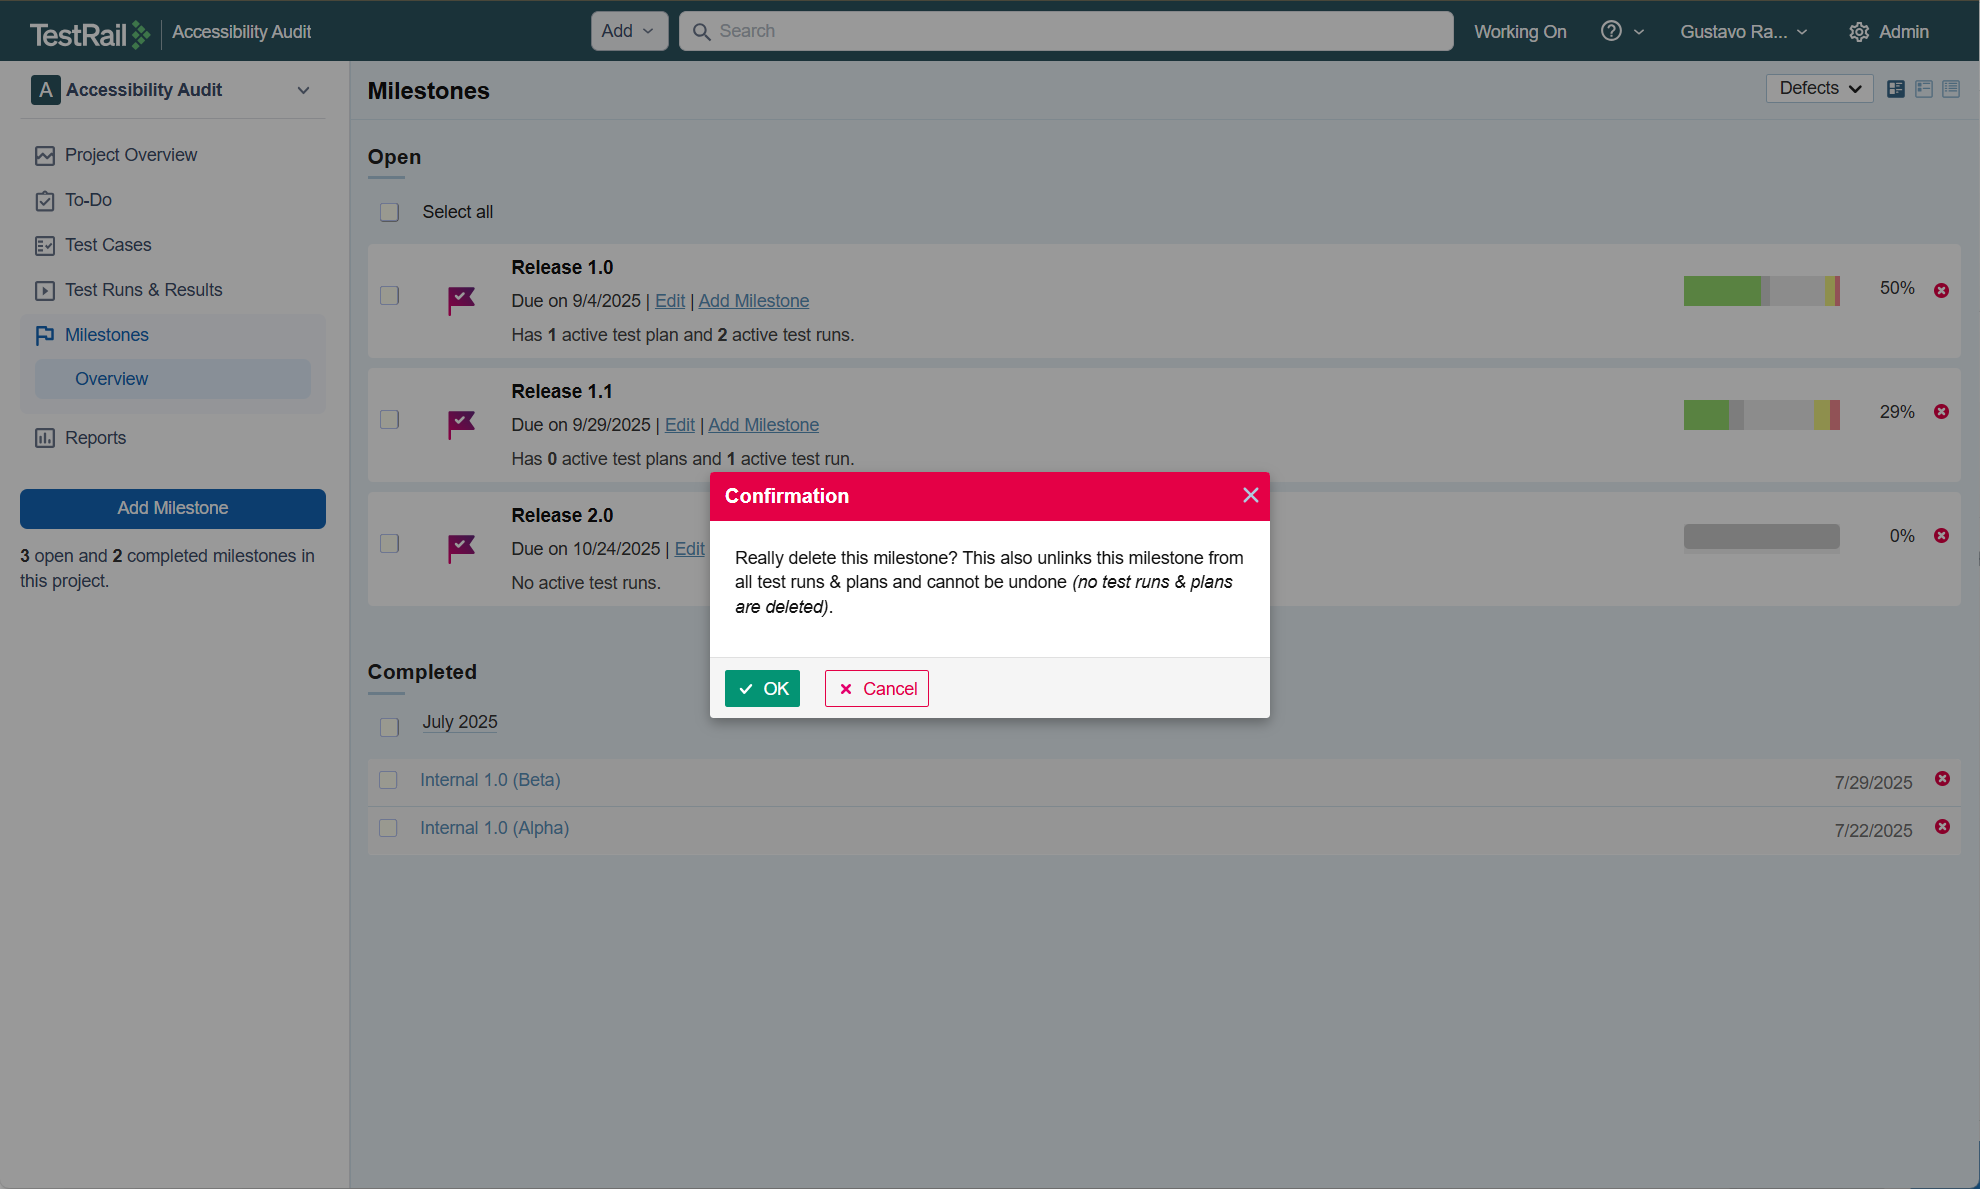
Task: Click the delete icon for Internal 1.0 (Beta)
Action: click(1942, 779)
